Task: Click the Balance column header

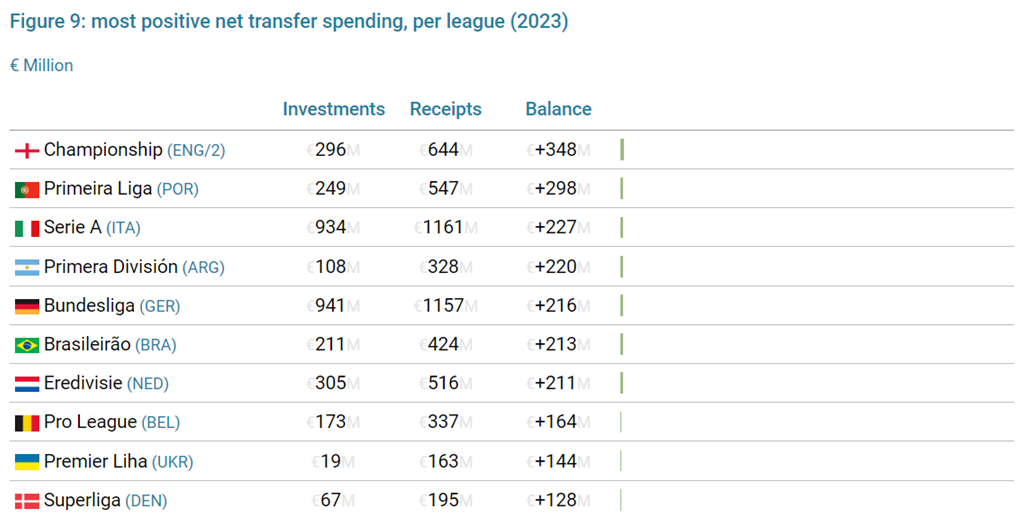Action: click(x=558, y=110)
